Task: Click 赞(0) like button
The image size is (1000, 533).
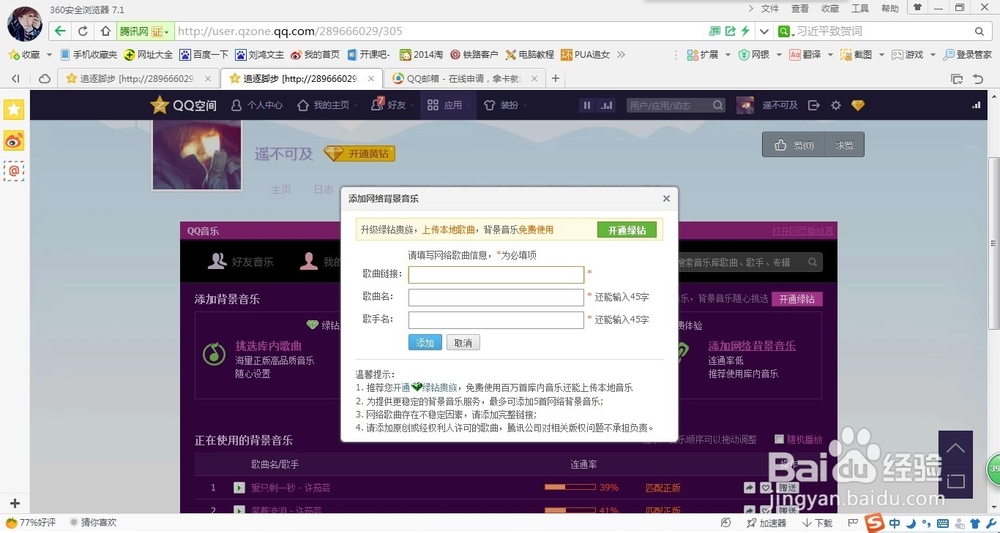Action: [794, 145]
